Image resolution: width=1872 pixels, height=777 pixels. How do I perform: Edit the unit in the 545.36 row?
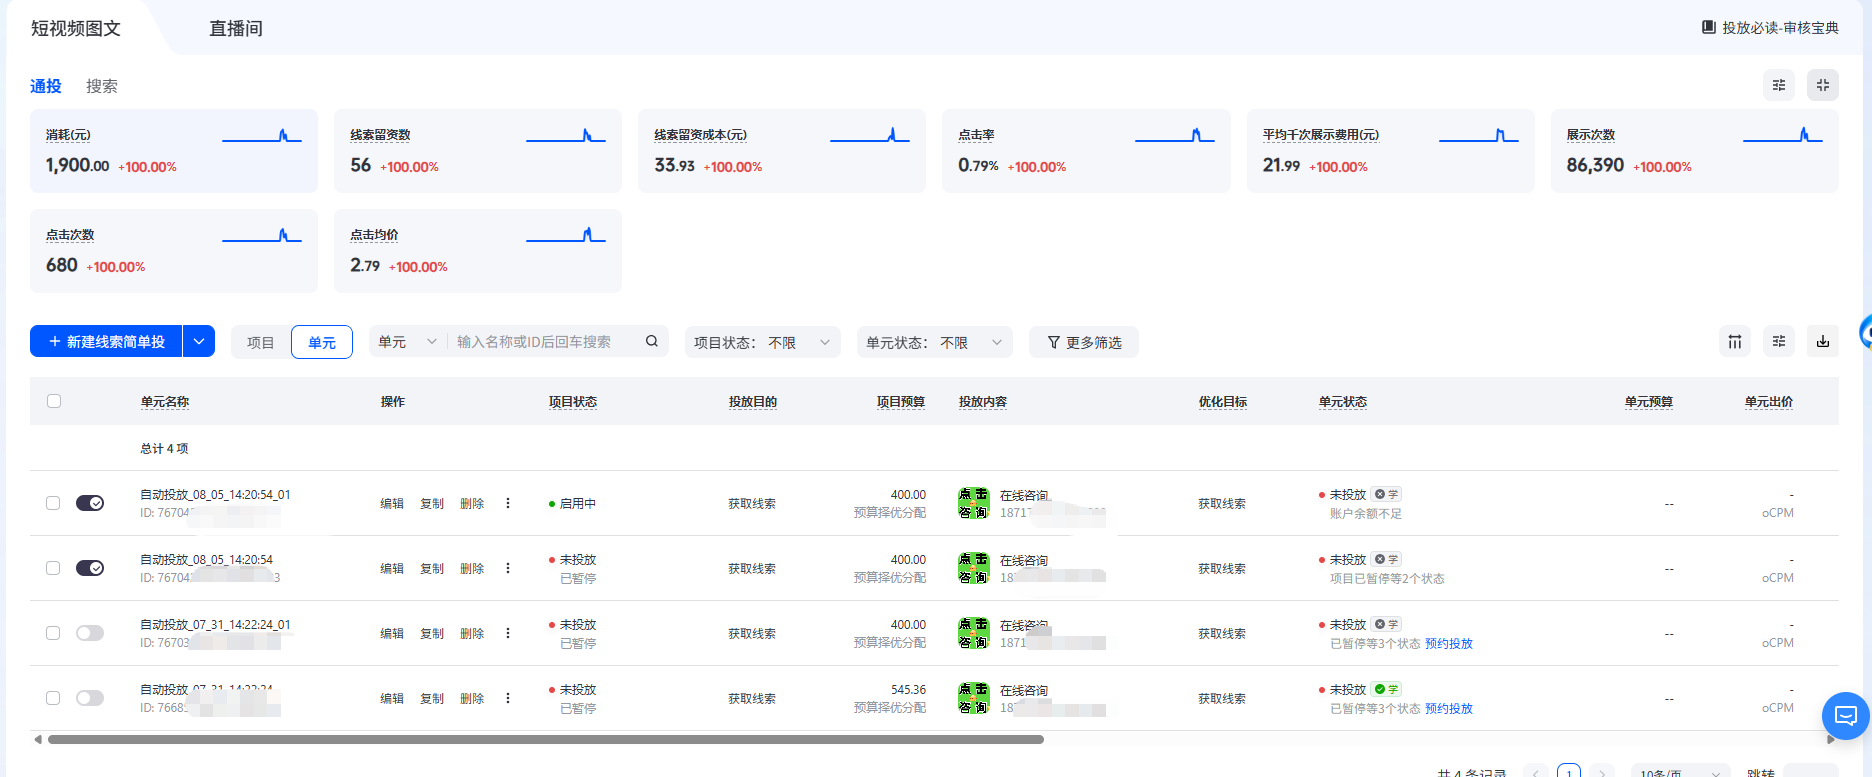pos(392,698)
